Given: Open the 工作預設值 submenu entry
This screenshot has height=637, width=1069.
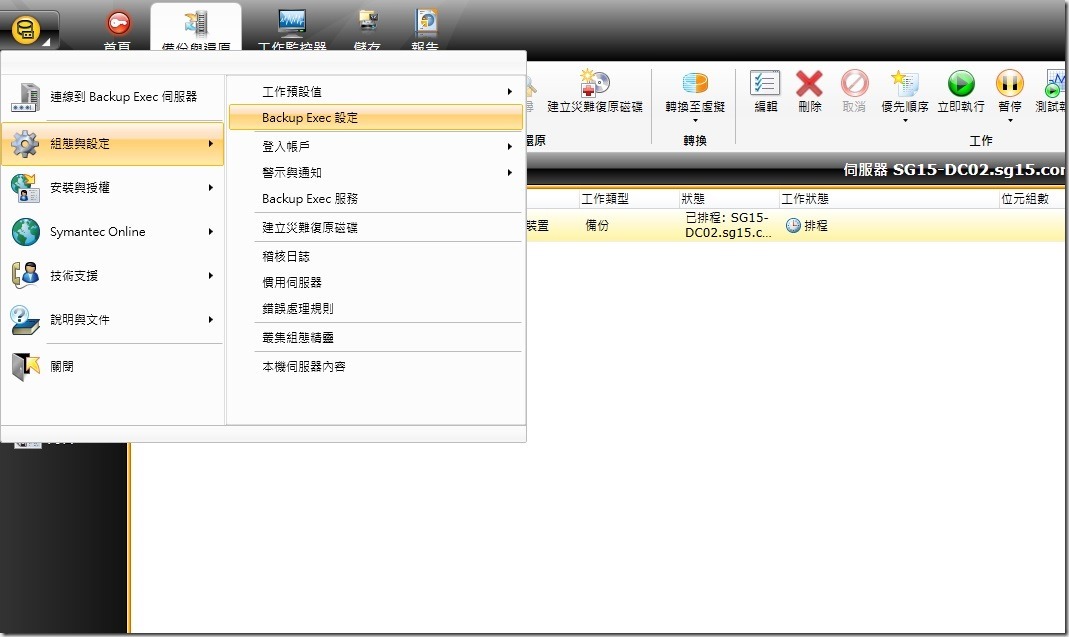Looking at the screenshot, I should [376, 91].
